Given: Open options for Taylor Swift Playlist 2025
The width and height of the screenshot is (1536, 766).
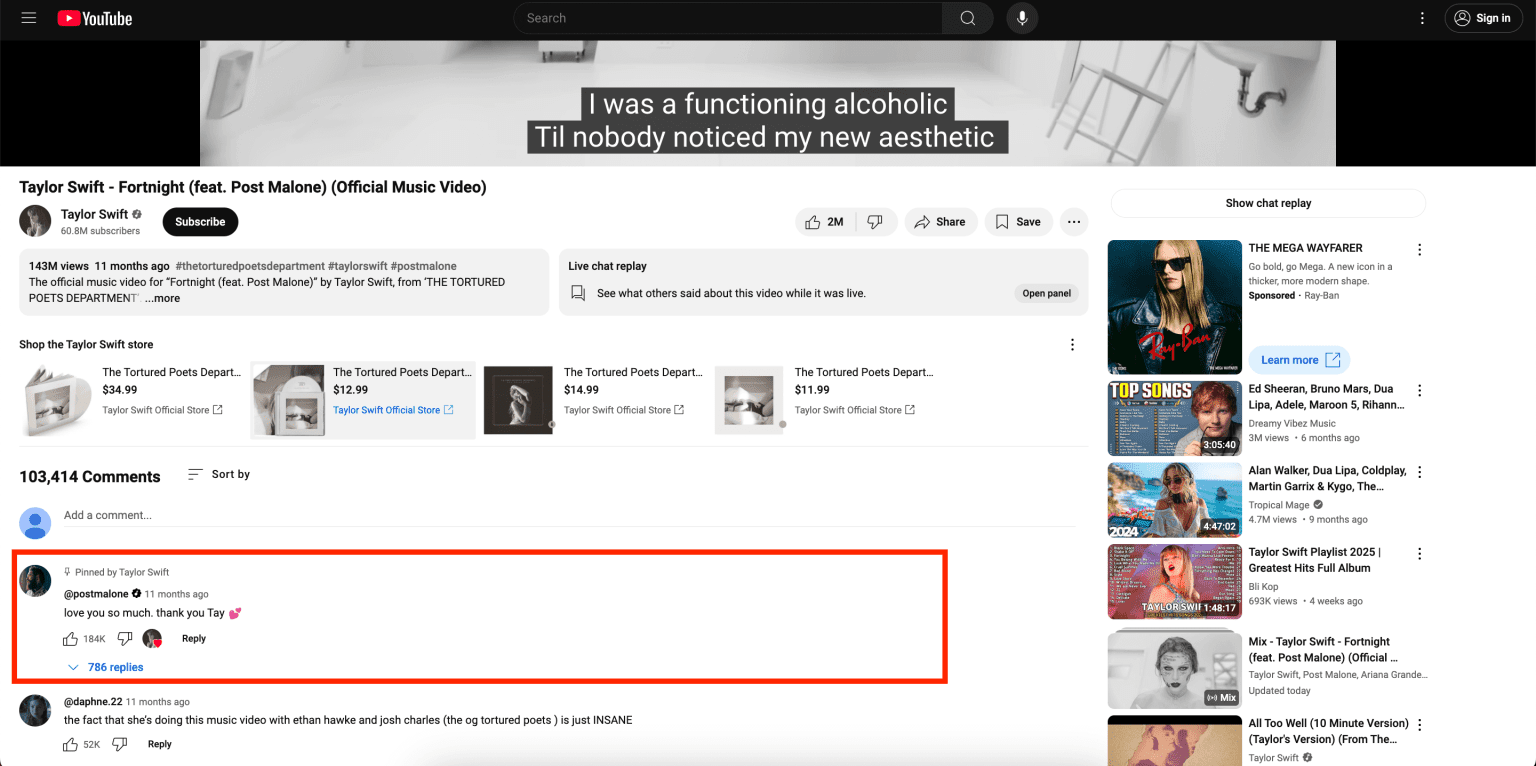Looking at the screenshot, I should 1419,554.
